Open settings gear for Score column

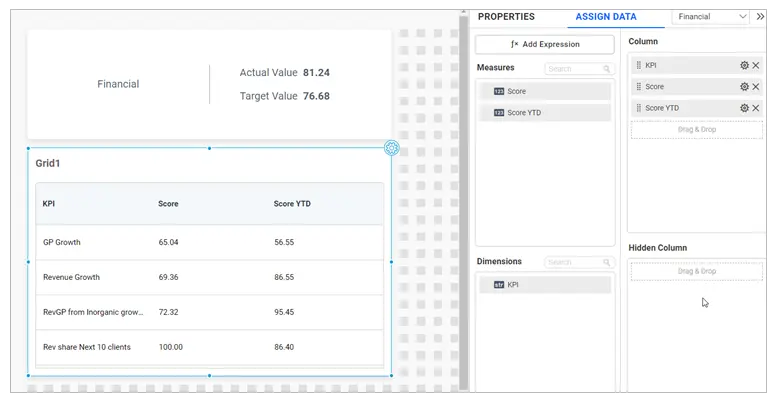[744, 87]
